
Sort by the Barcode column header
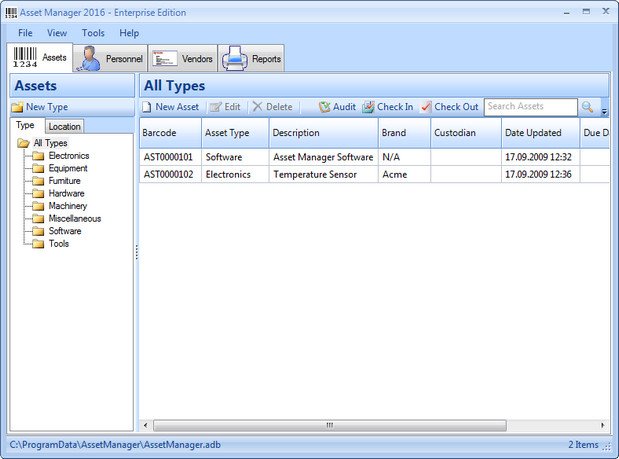(x=171, y=133)
